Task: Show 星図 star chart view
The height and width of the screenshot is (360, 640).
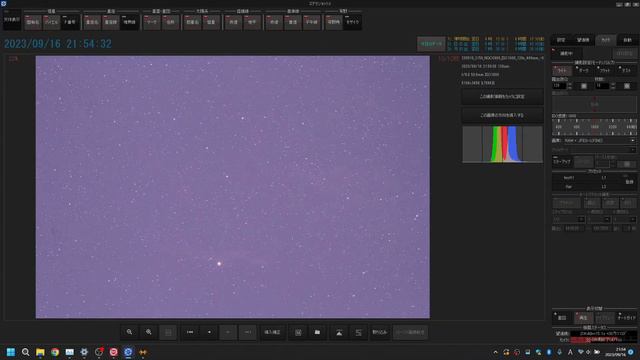Action: pyautogui.click(x=562, y=318)
